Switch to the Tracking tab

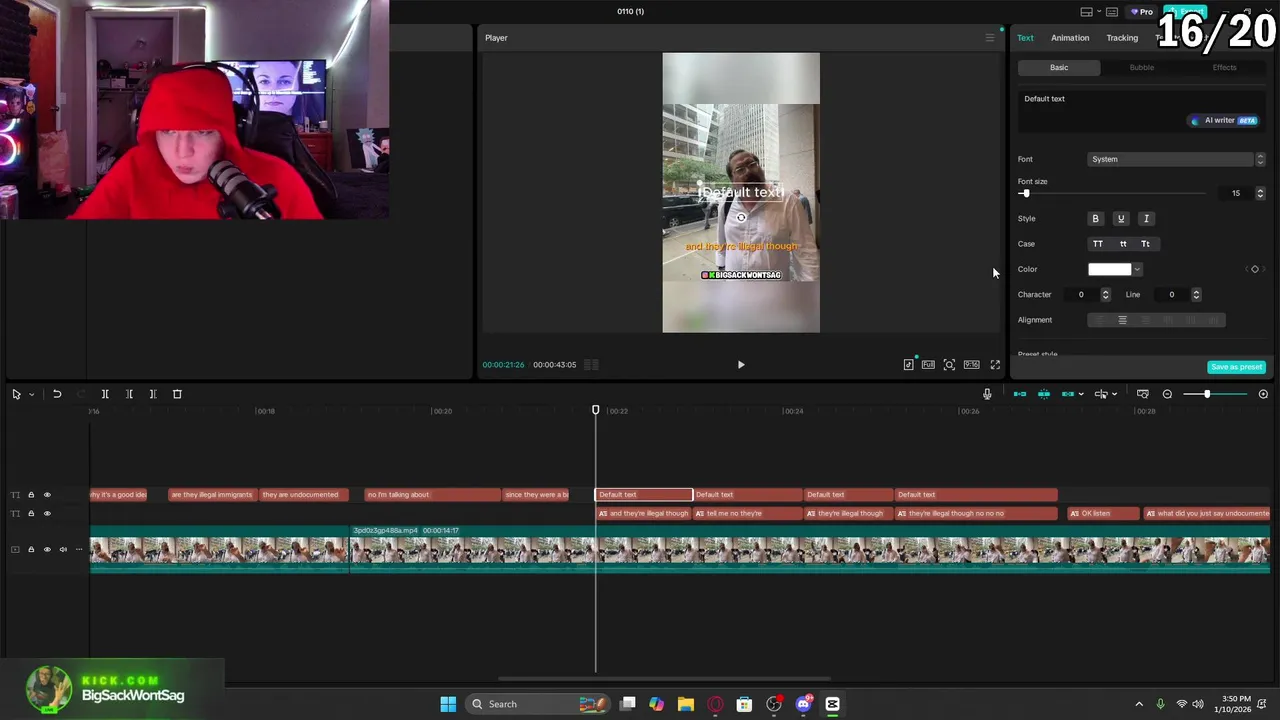click(1122, 38)
